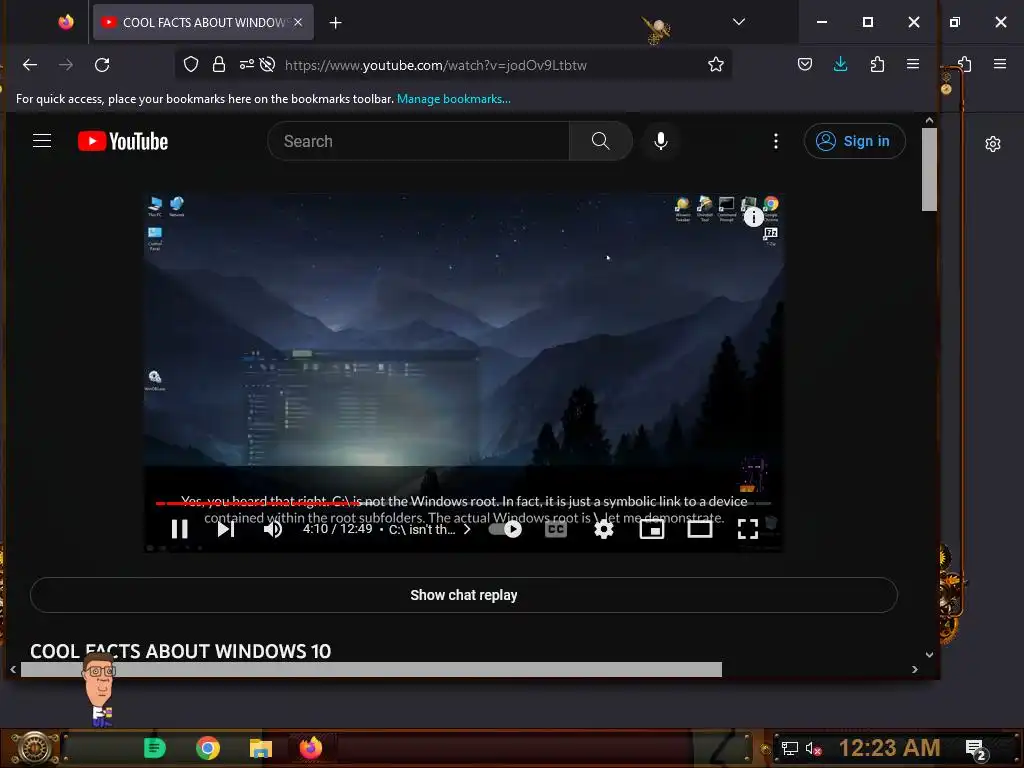Screen dimensions: 1024x768
Task: Click the Sign in button
Action: tap(854, 141)
